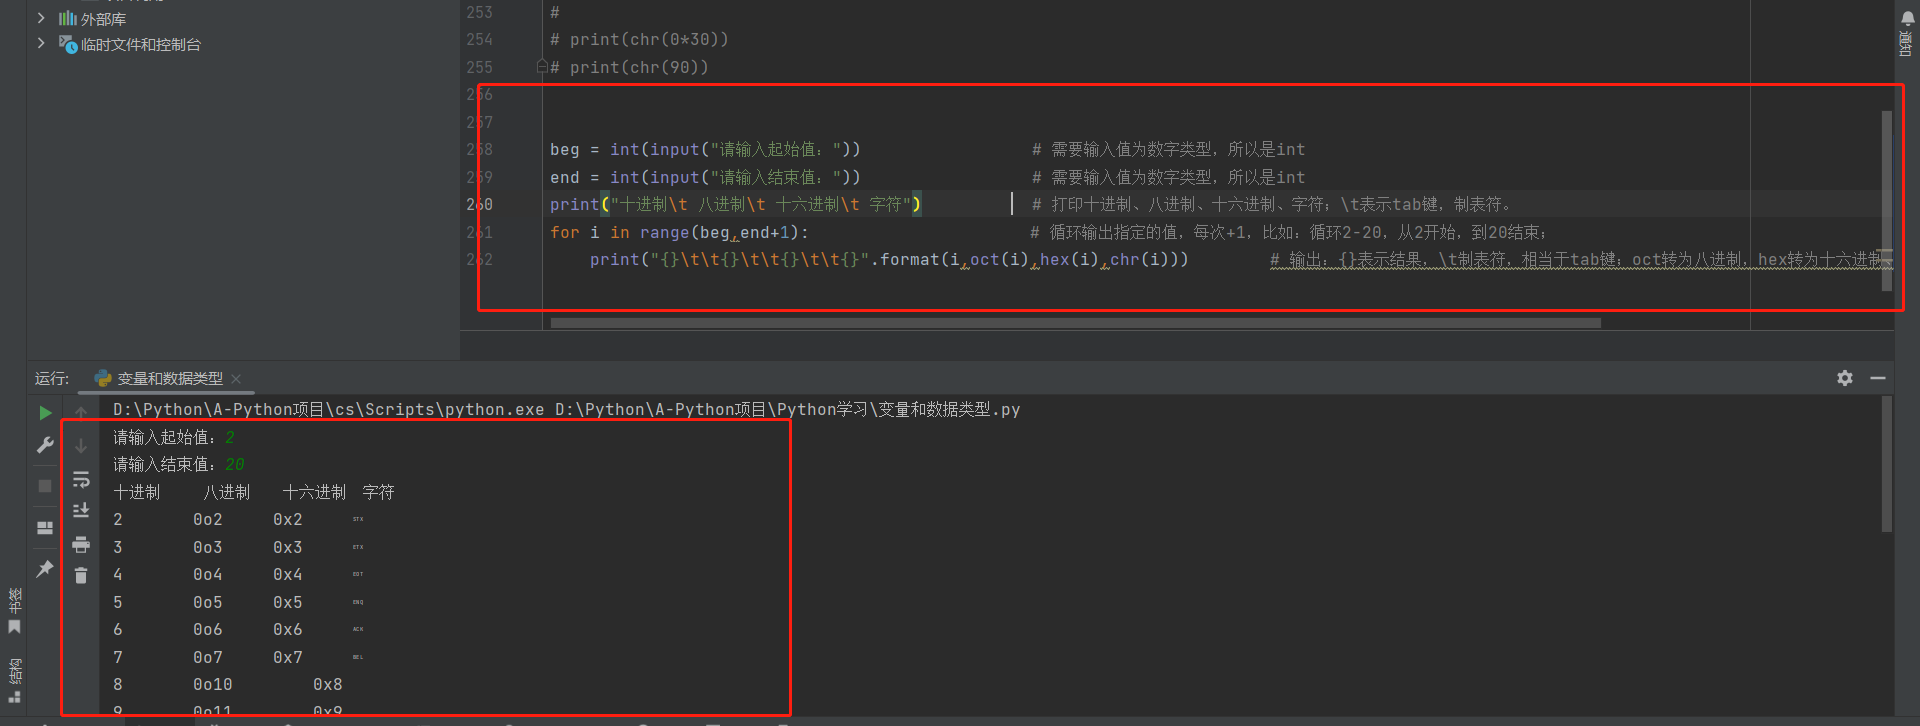Toggle soft-wrap in the Run console
Screen dimensions: 1920x726
click(81, 479)
